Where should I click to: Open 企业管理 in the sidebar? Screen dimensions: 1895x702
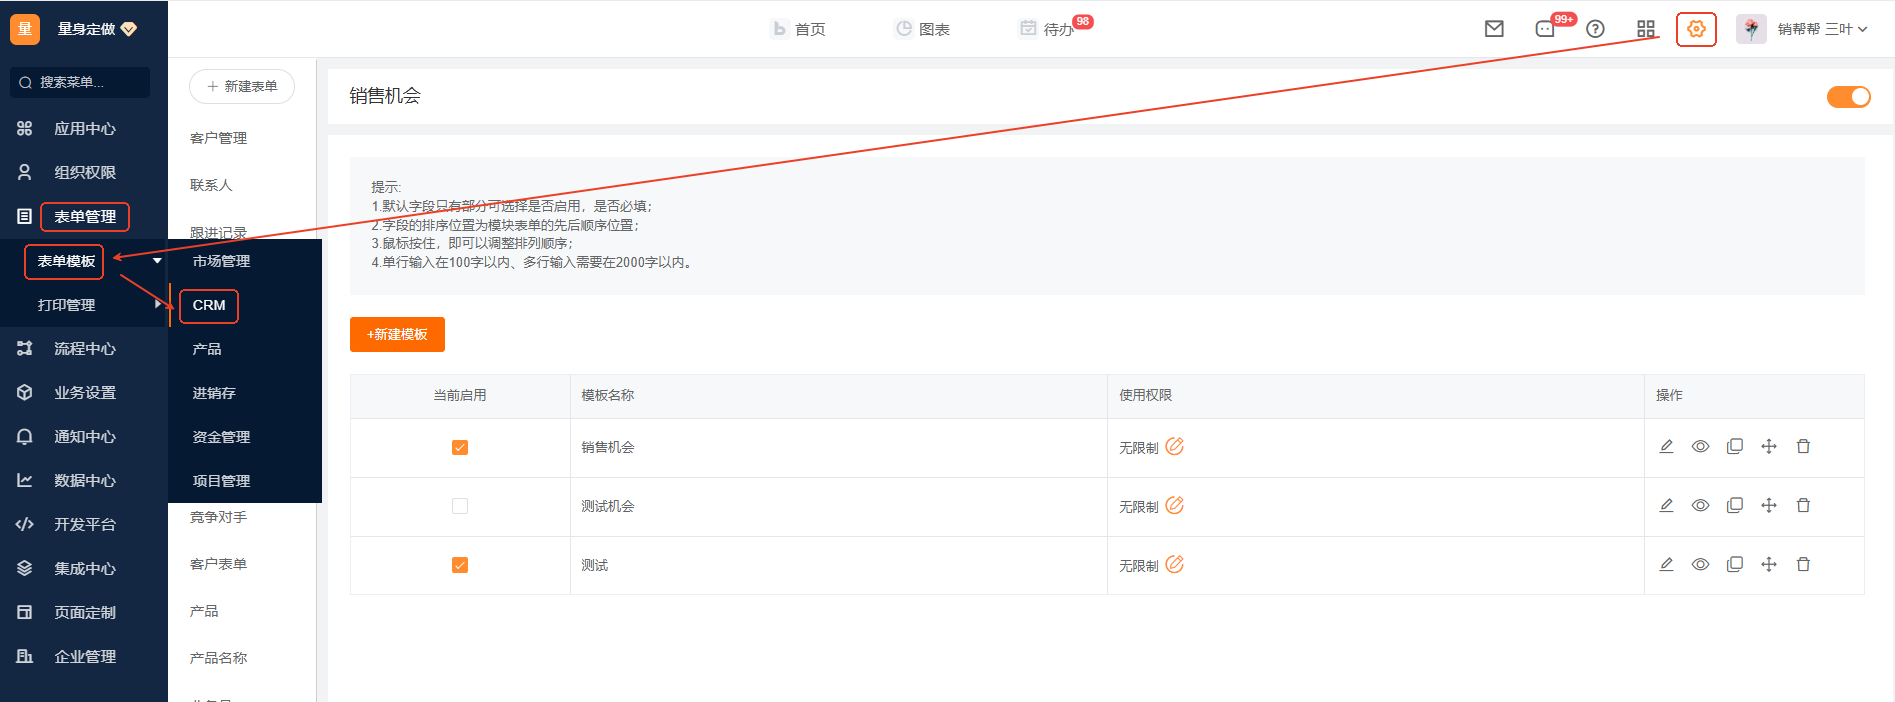(x=84, y=656)
